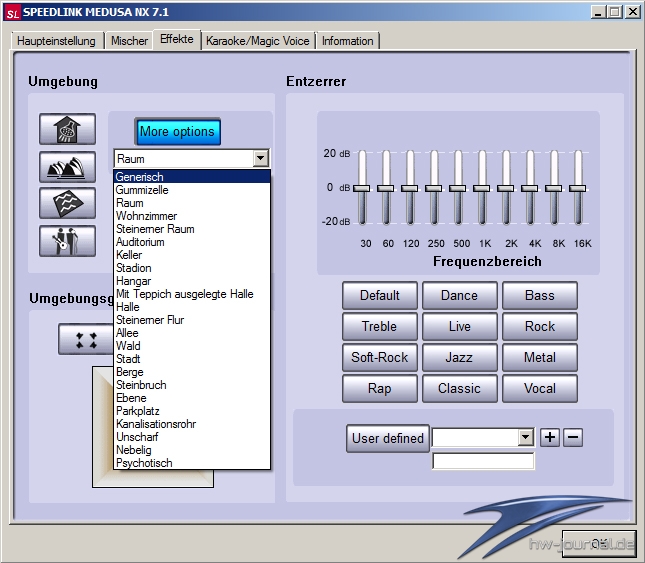Select Parkplatz in the dropdown list
Image resolution: width=645 pixels, height=563 pixels.
192,411
